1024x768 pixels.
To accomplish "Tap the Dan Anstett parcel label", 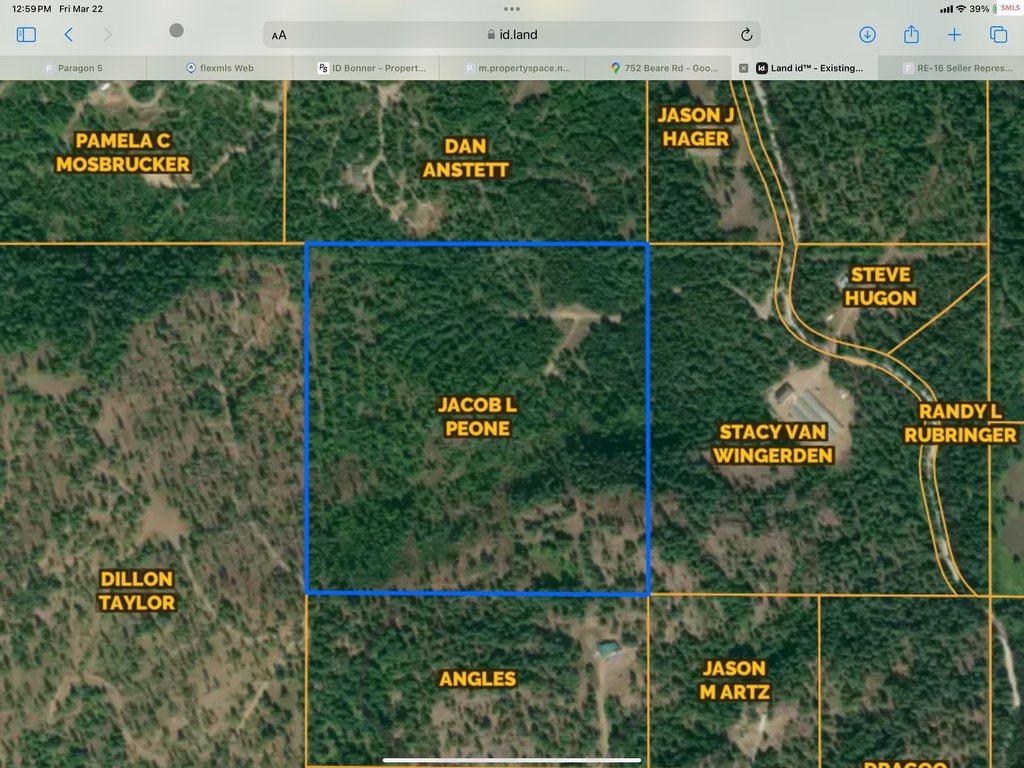I will click(465, 158).
